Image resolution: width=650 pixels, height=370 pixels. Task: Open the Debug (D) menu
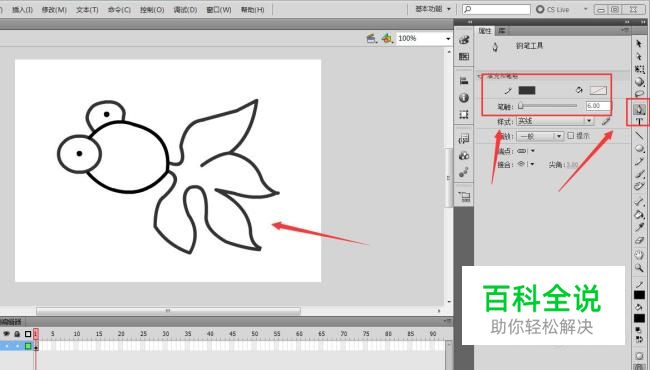coord(185,10)
